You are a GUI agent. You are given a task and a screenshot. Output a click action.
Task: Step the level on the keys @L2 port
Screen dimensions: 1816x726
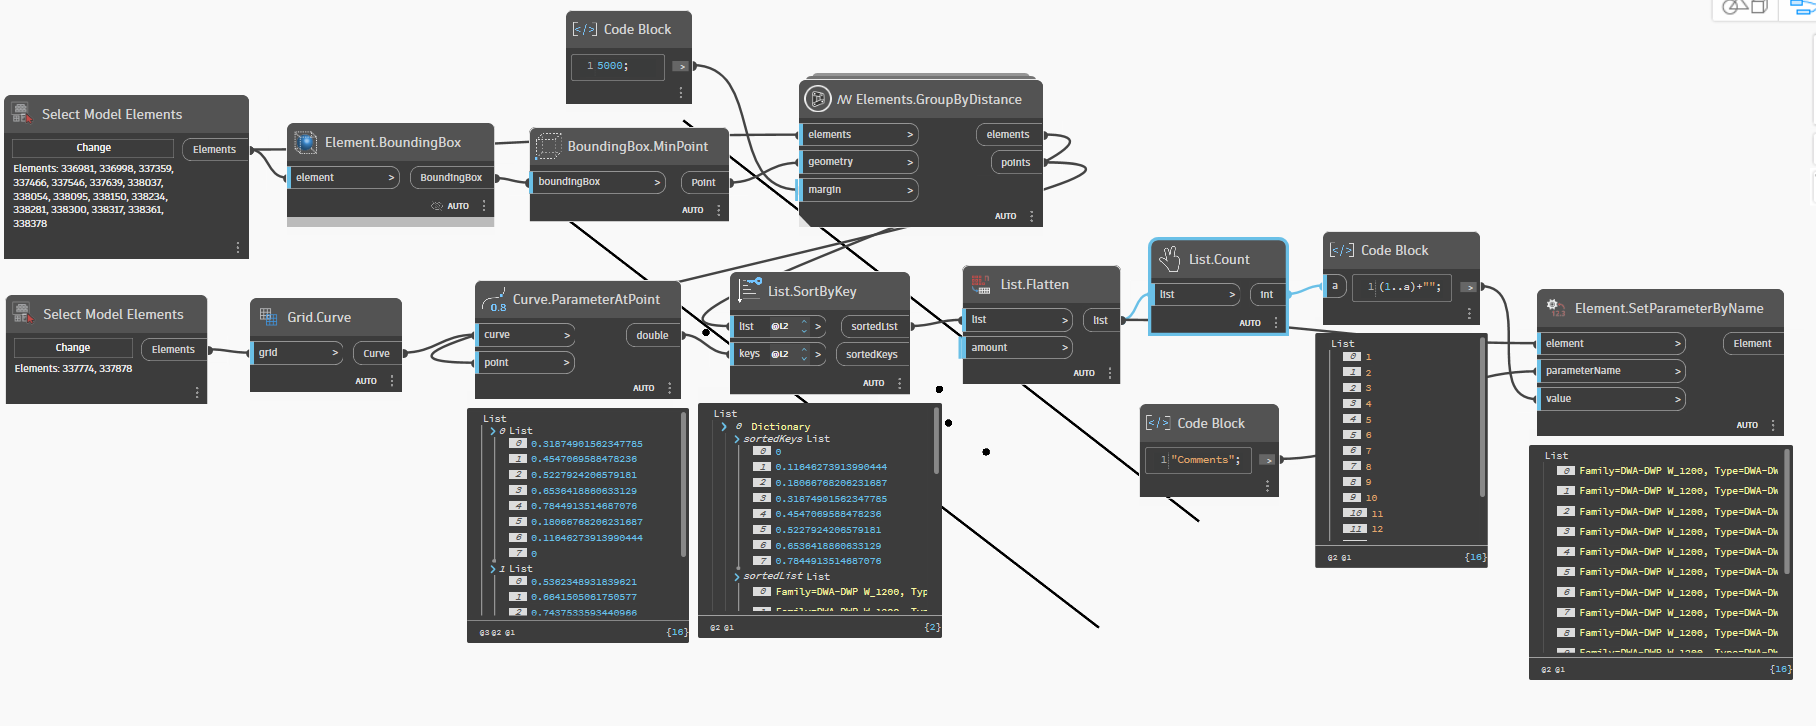tap(804, 354)
